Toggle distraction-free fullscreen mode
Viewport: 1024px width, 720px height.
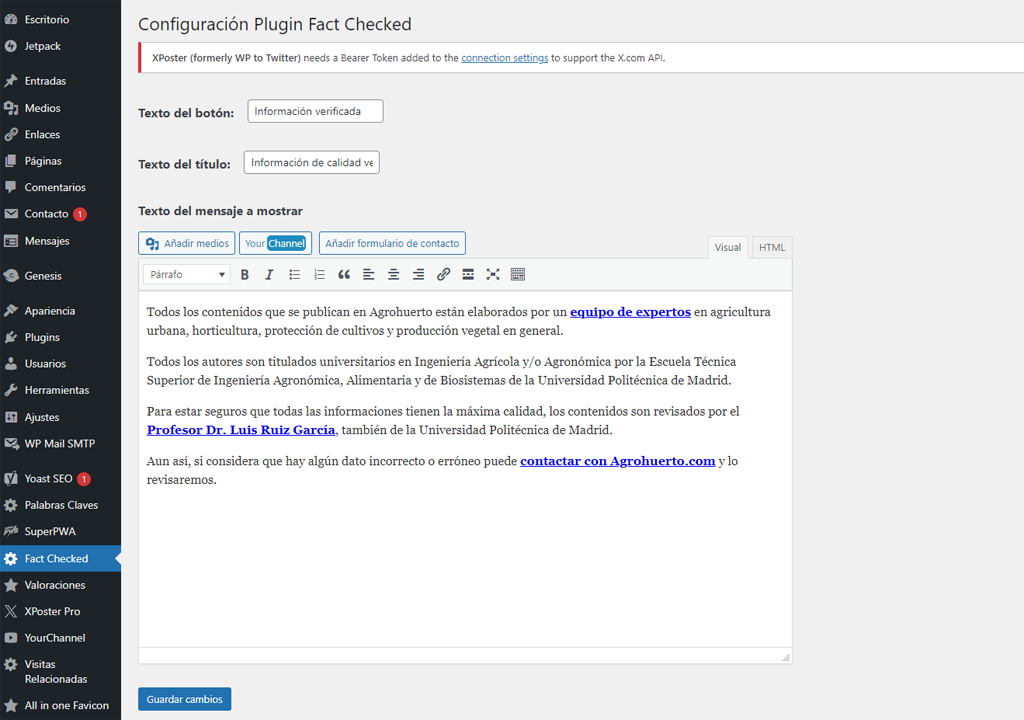(x=493, y=274)
